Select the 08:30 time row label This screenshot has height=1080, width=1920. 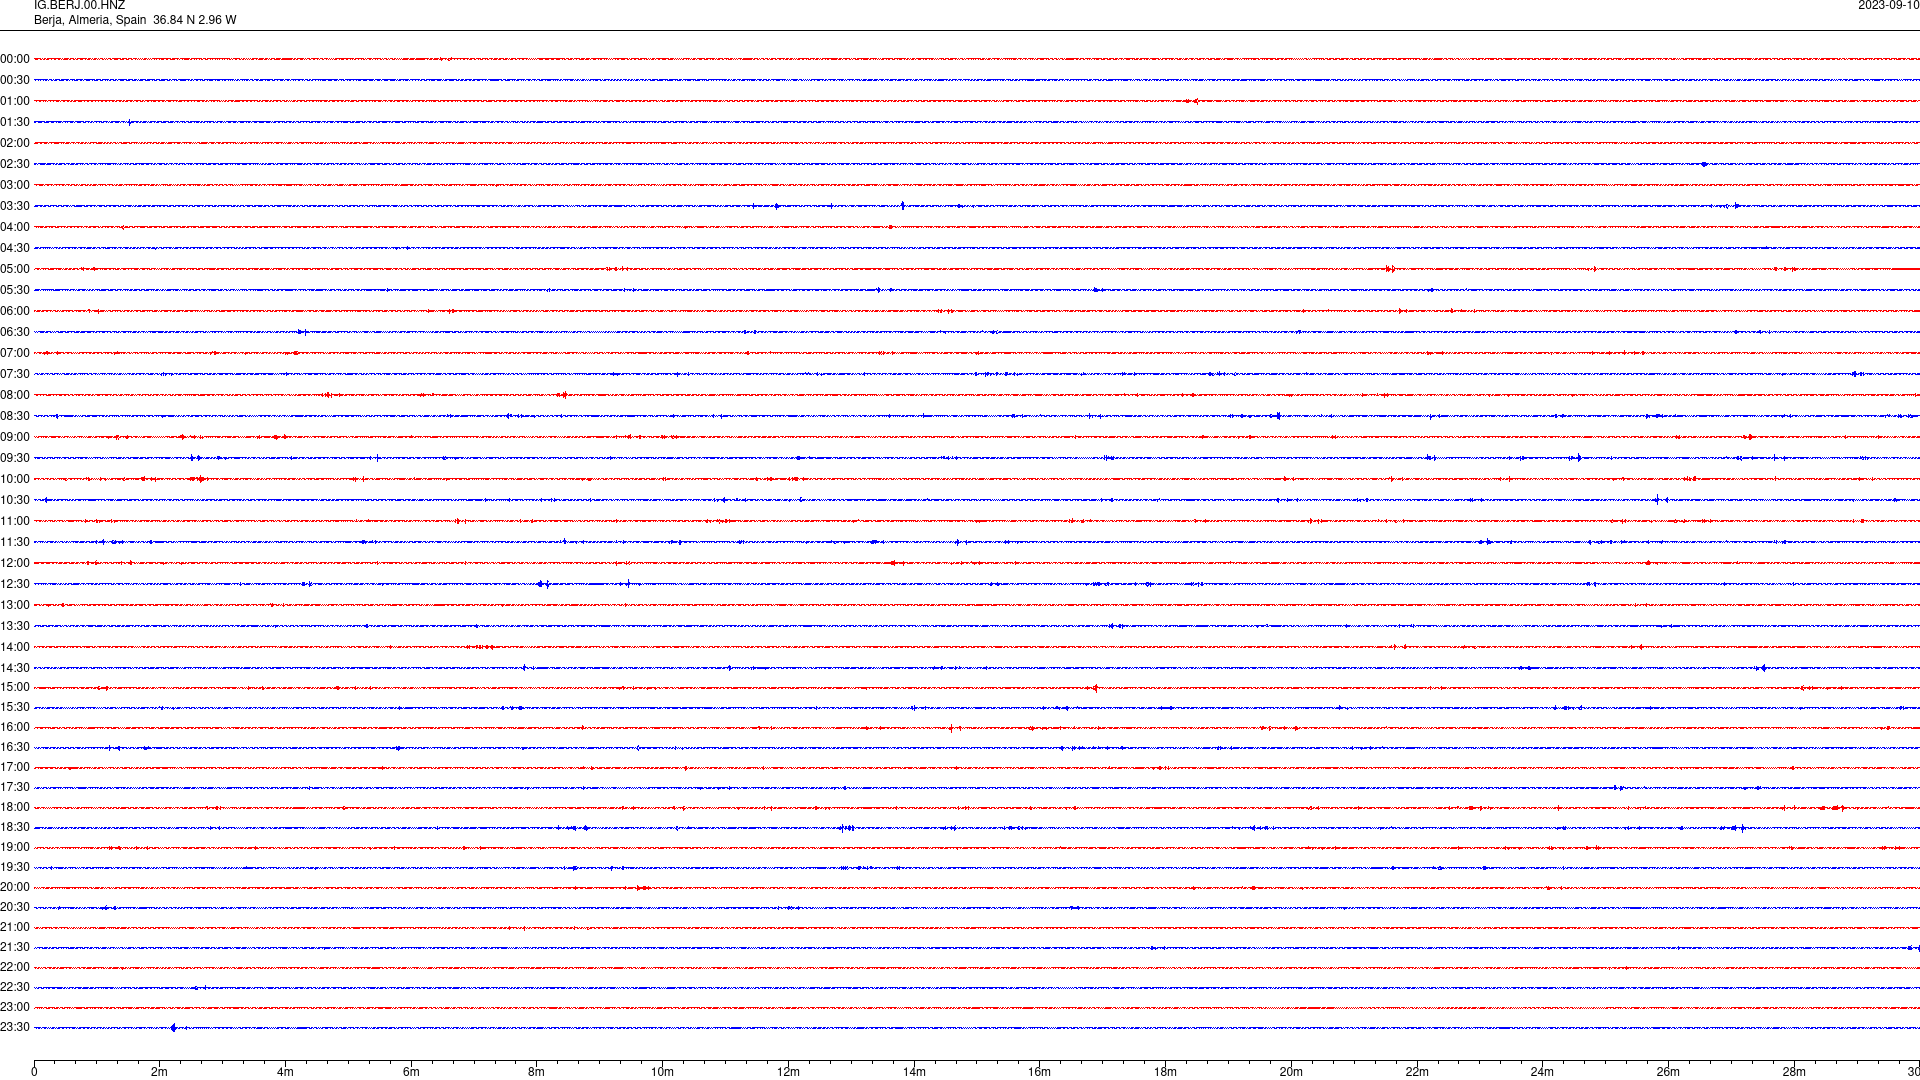click(x=15, y=416)
